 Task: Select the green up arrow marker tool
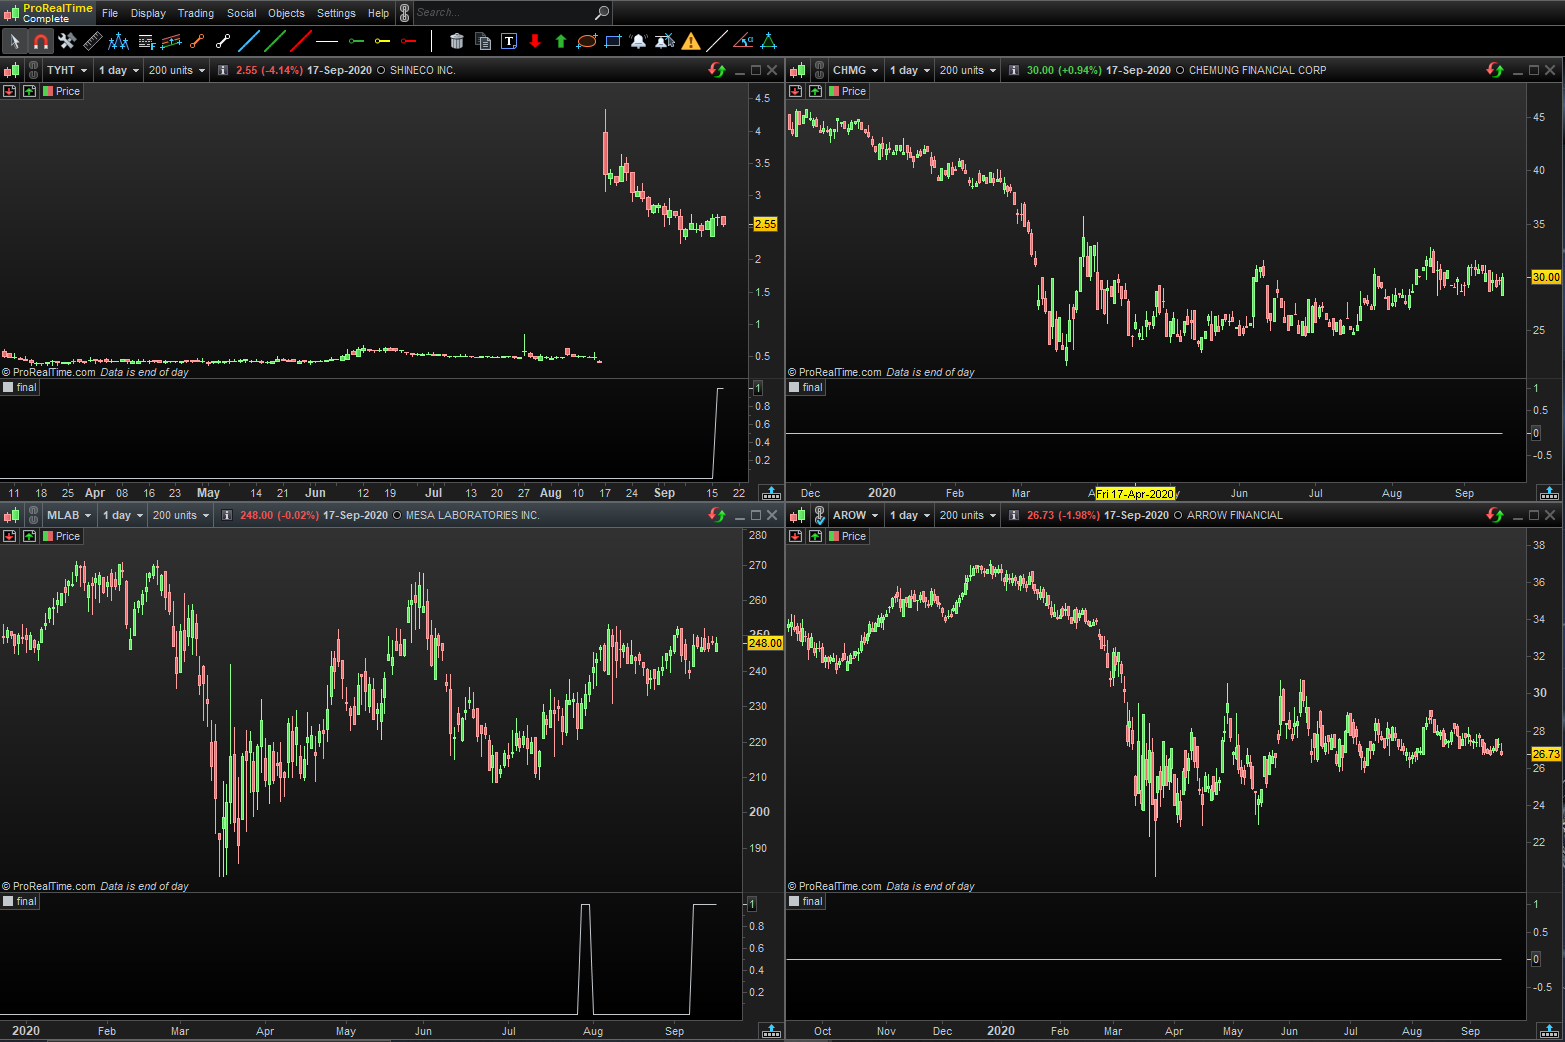[x=561, y=41]
